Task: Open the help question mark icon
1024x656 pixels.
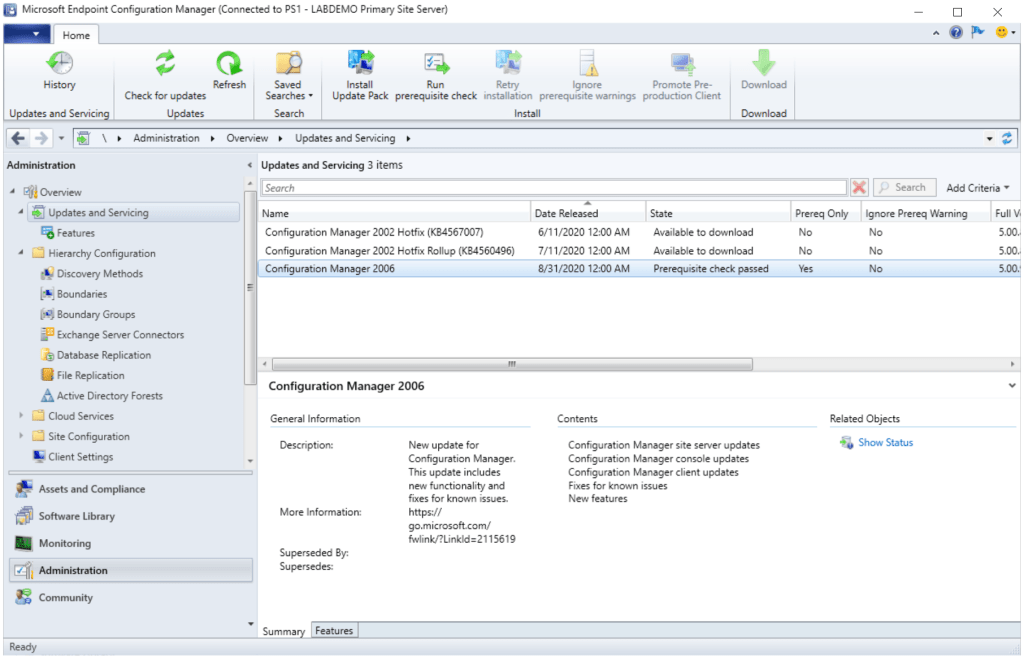Action: (x=956, y=33)
